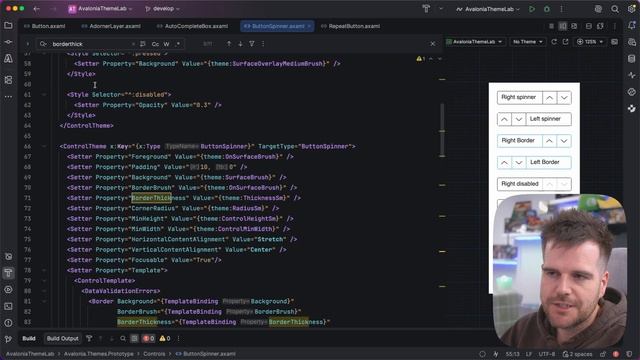Switch to AdornerLayer.axaml tab
Image resolution: width=640 pixels, height=360 pixels.
111,26
